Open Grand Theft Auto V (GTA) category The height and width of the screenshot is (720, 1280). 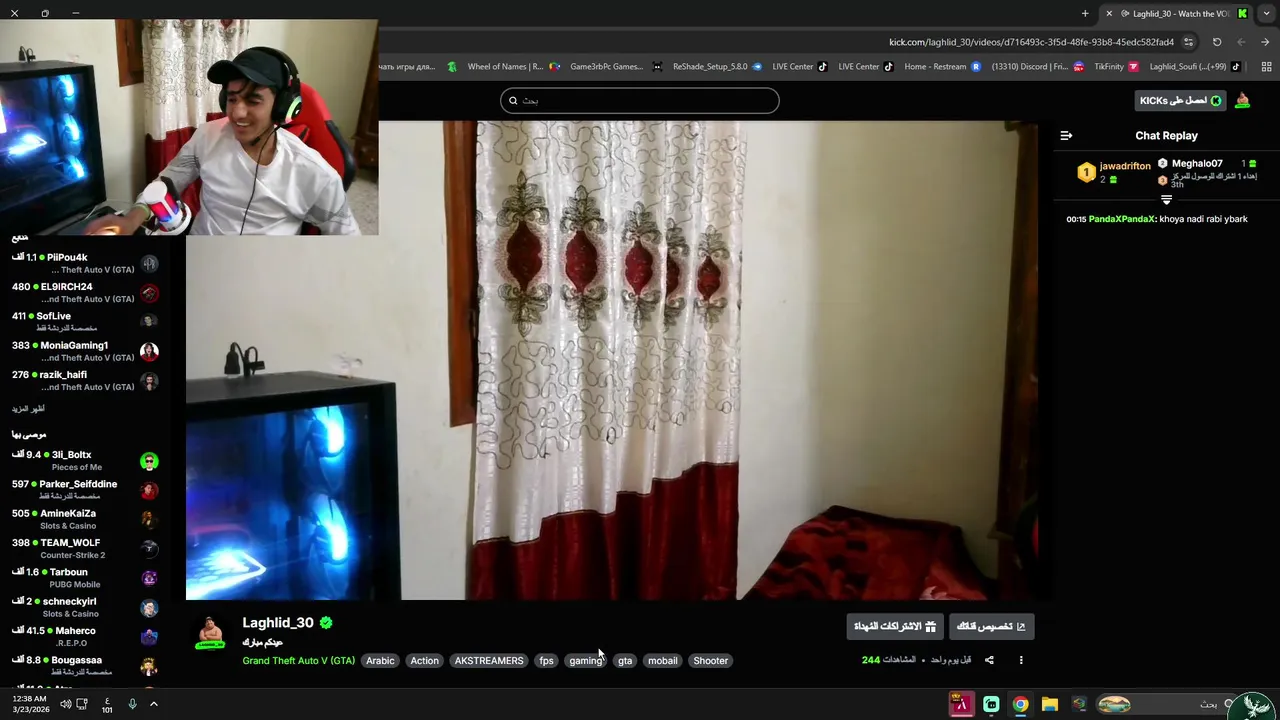(x=298, y=661)
